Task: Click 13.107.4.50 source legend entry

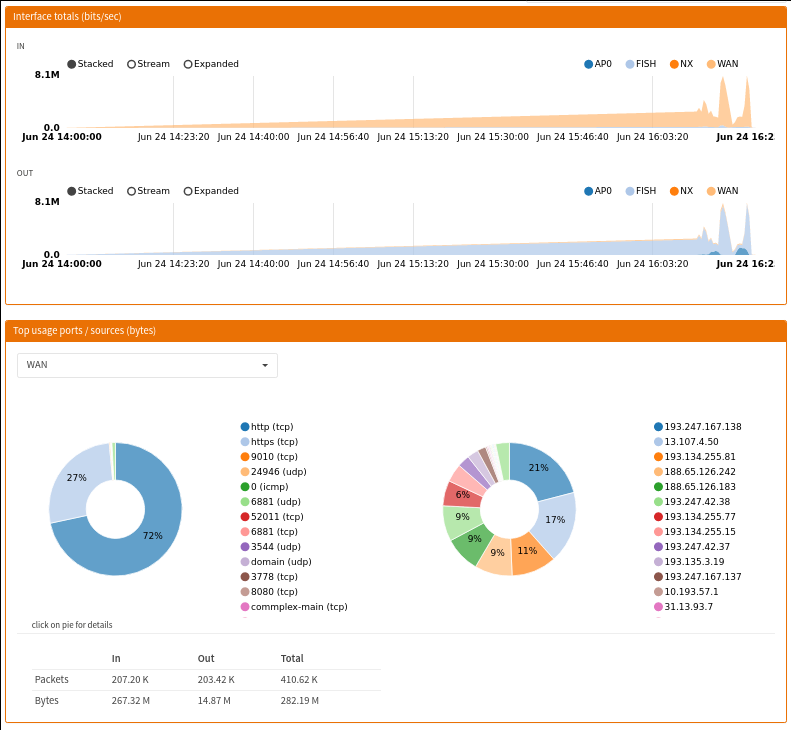Action: coord(686,442)
